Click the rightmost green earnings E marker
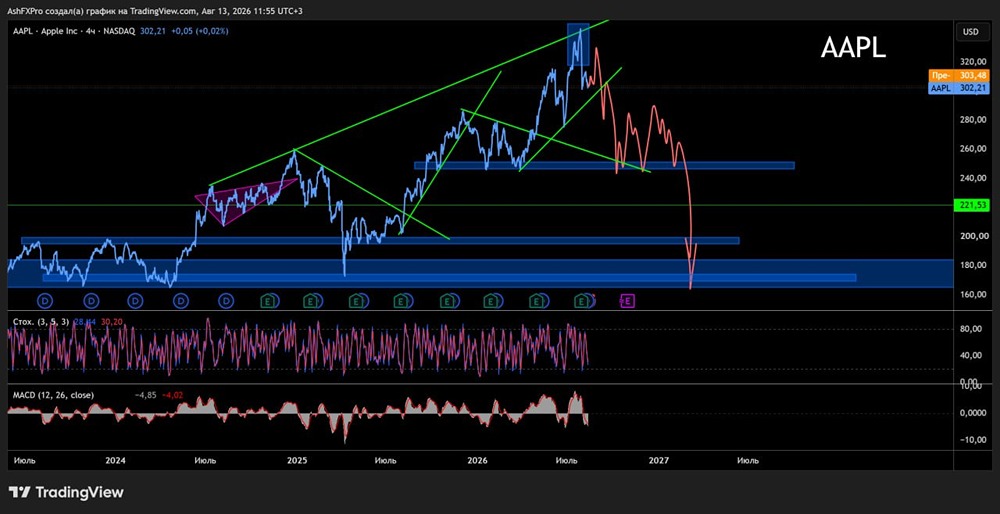The width and height of the screenshot is (1000, 514). [x=582, y=299]
